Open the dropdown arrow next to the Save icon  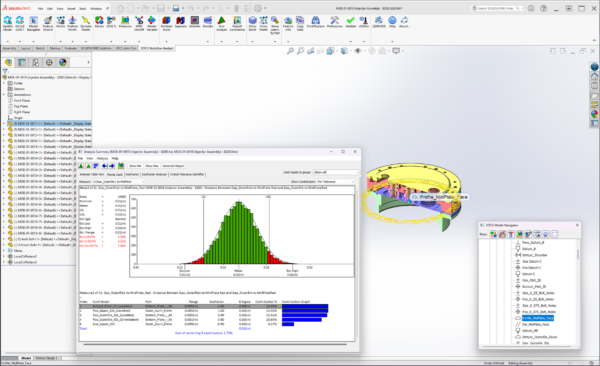[x=167, y=8]
